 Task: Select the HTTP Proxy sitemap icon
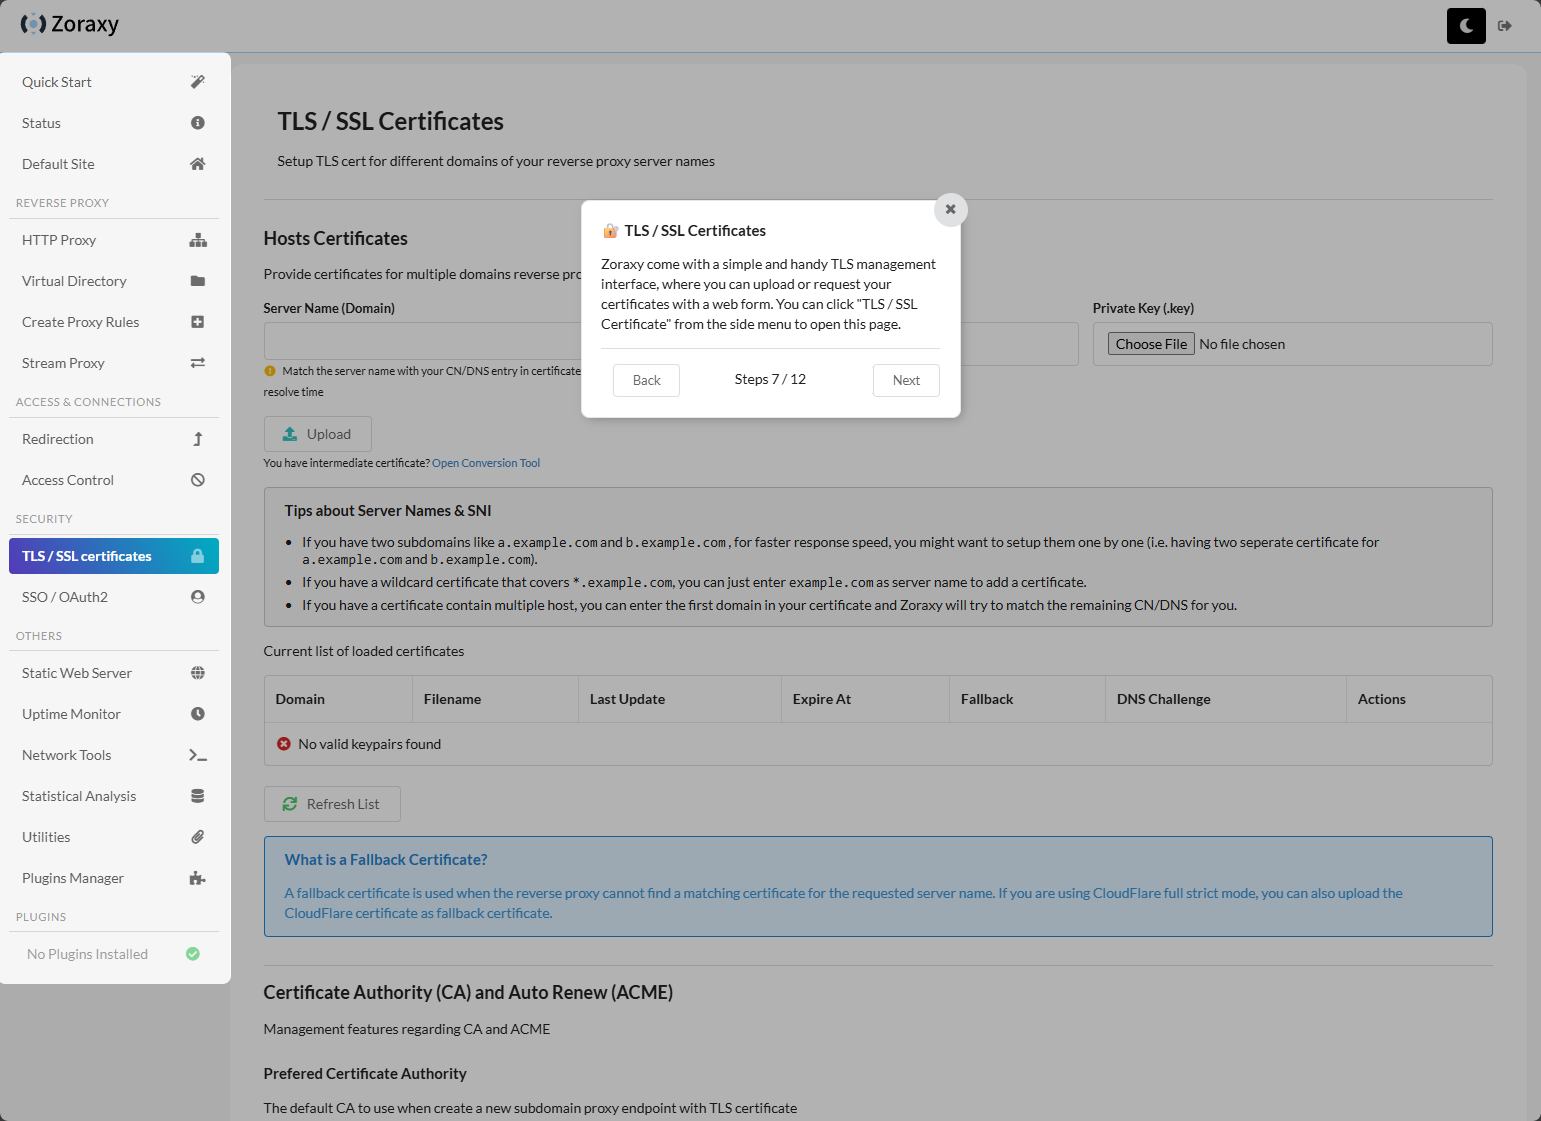click(x=198, y=240)
